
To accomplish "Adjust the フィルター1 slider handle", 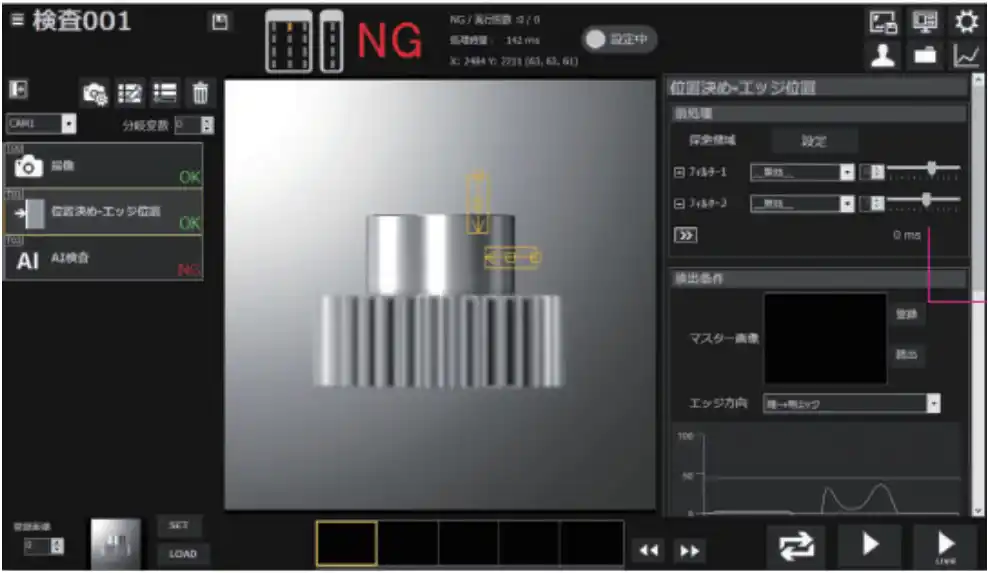I will pyautogui.click(x=932, y=168).
